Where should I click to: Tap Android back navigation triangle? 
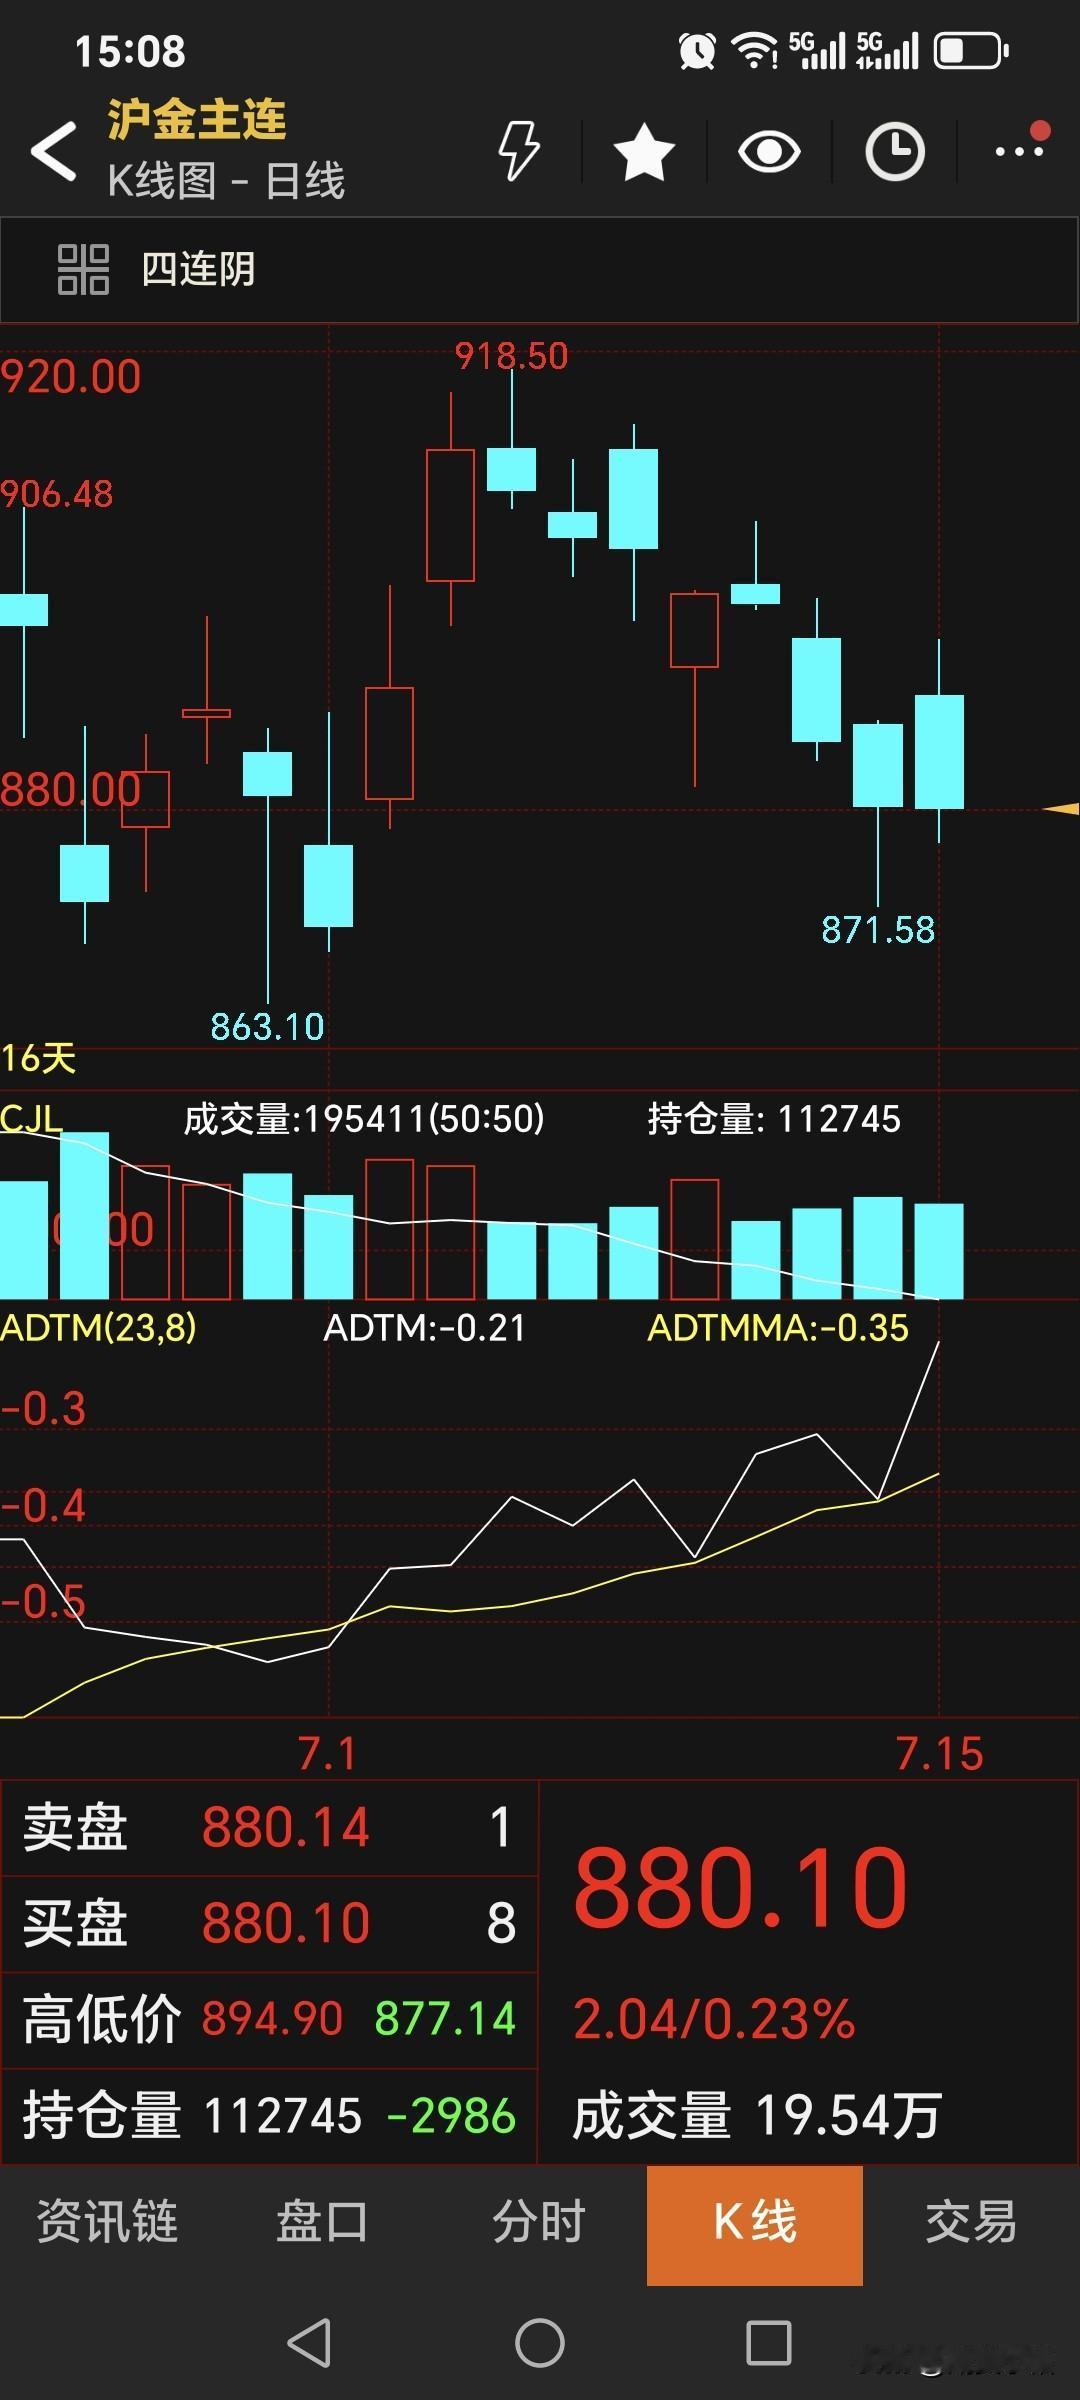309,2342
